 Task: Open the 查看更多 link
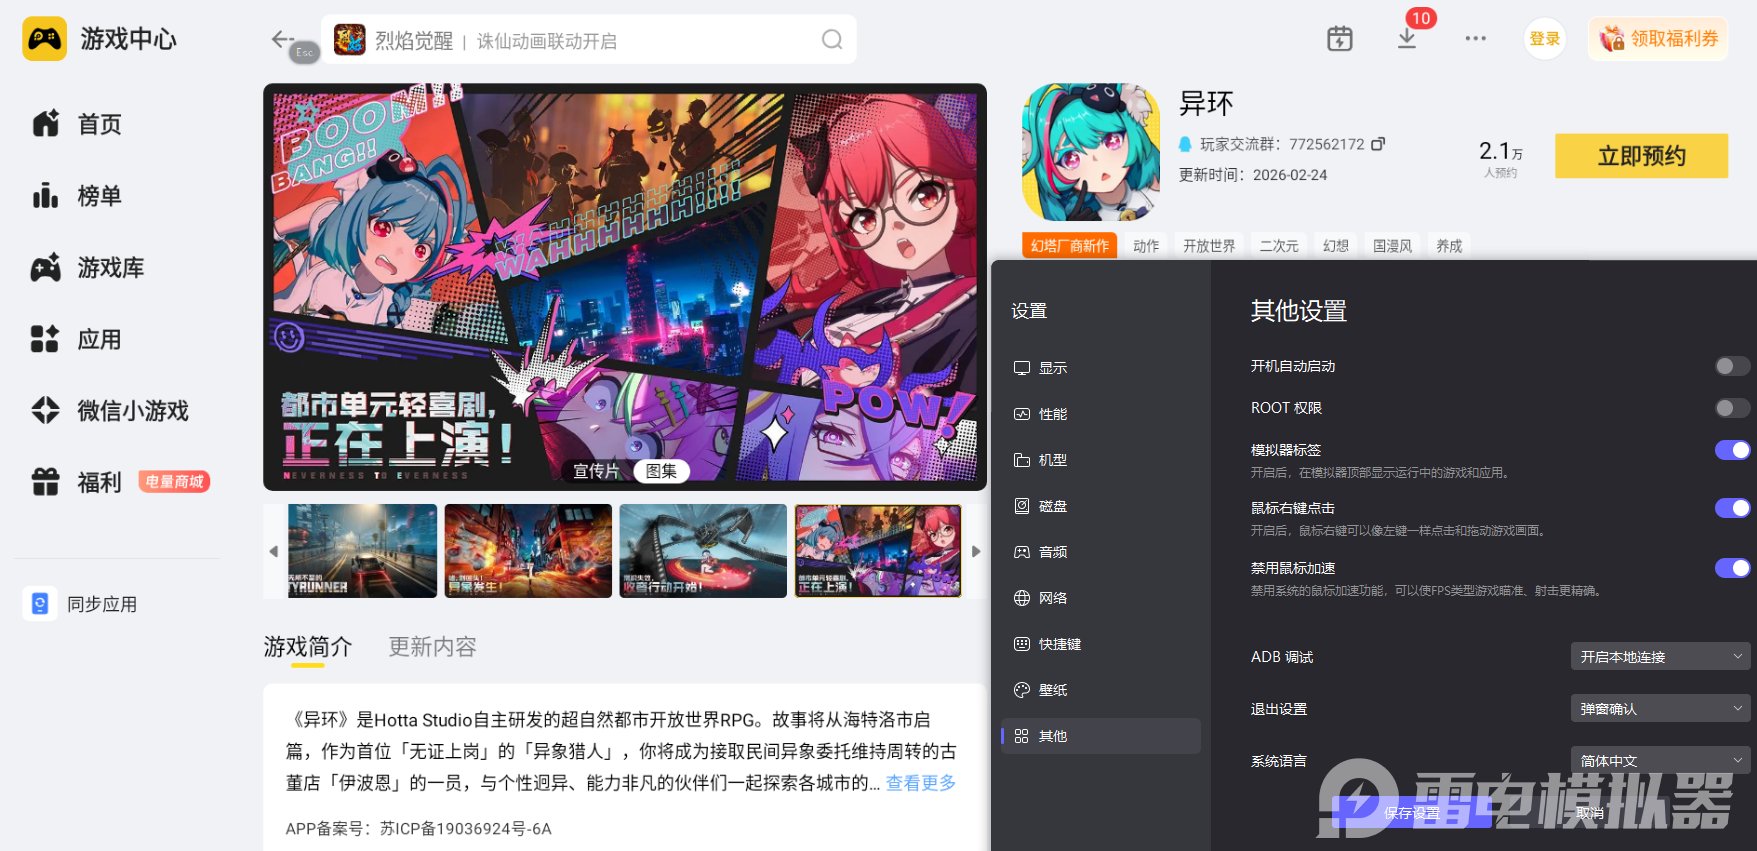(921, 783)
